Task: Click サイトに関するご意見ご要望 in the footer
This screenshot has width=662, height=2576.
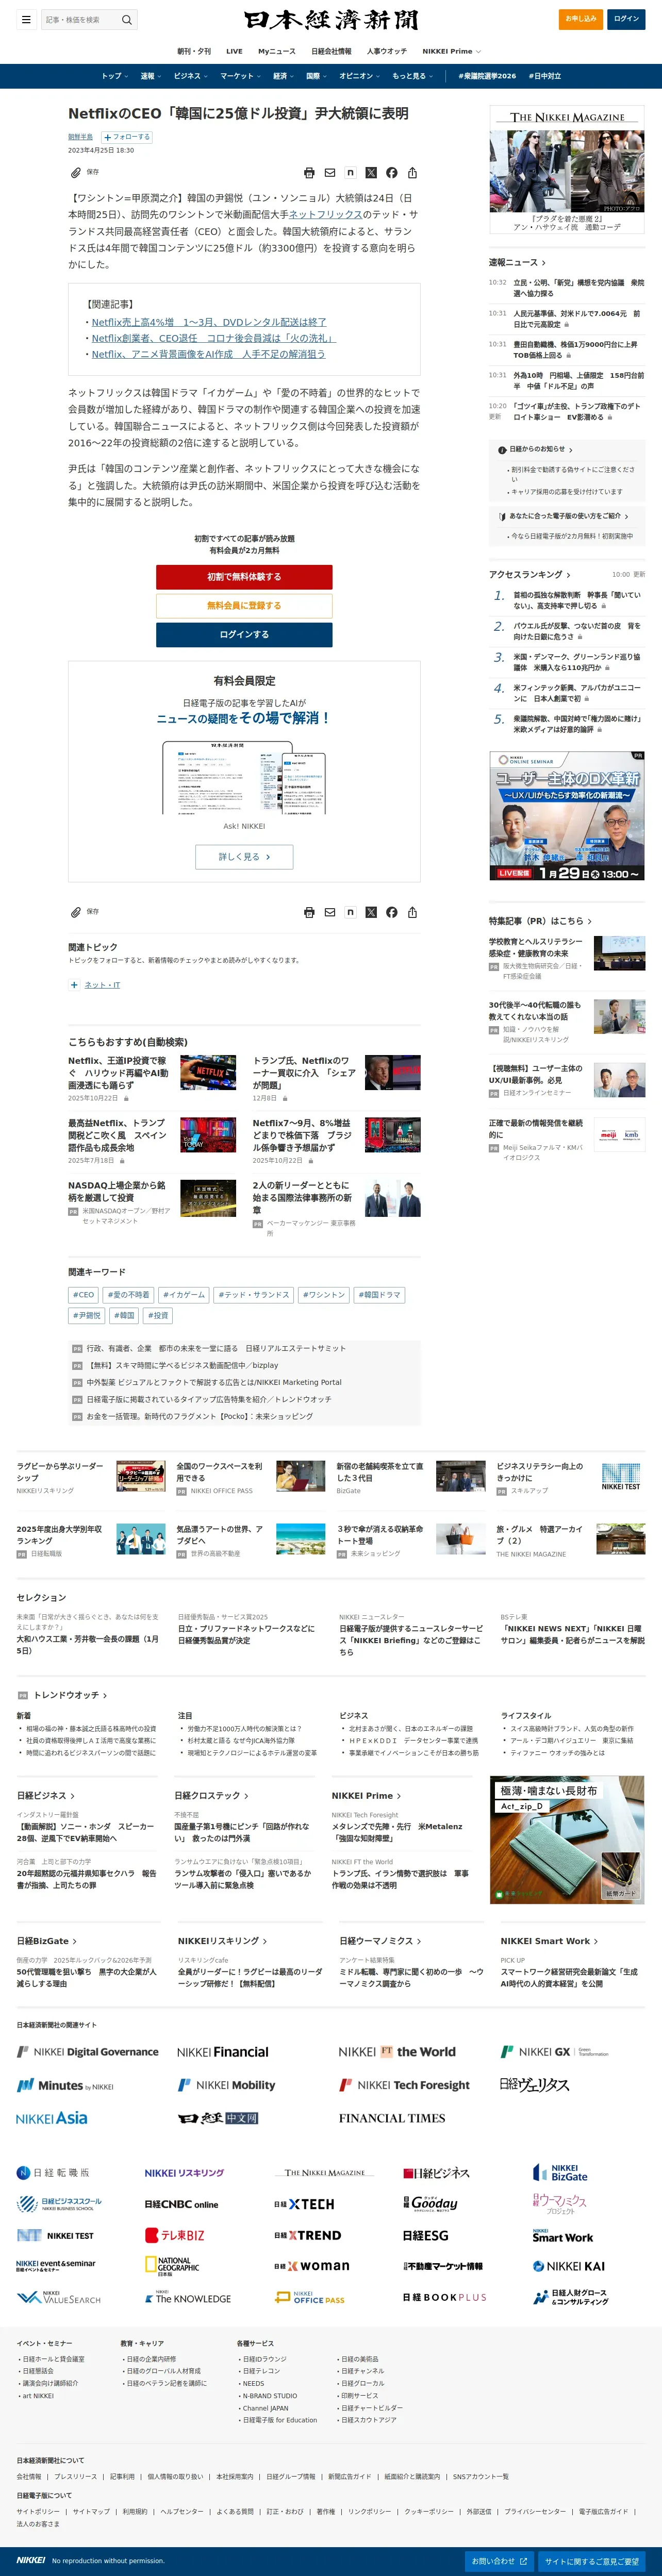Action: click(592, 2562)
